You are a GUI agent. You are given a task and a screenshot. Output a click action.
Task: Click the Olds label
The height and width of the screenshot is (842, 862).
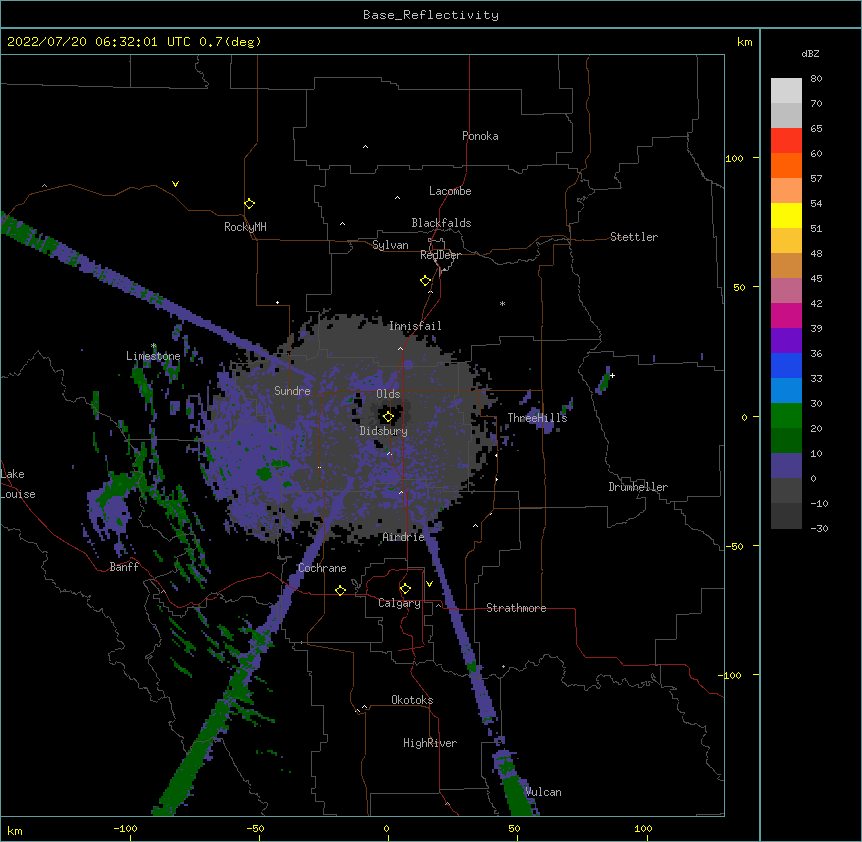coord(388,394)
